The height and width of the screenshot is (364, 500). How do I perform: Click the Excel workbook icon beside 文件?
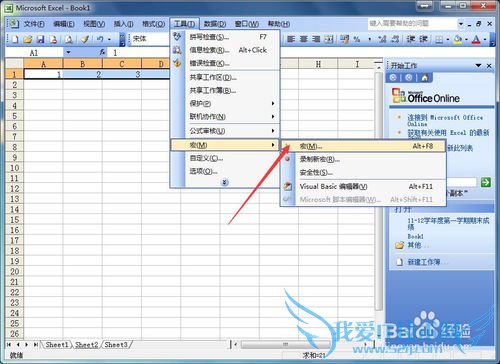[x=13, y=23]
